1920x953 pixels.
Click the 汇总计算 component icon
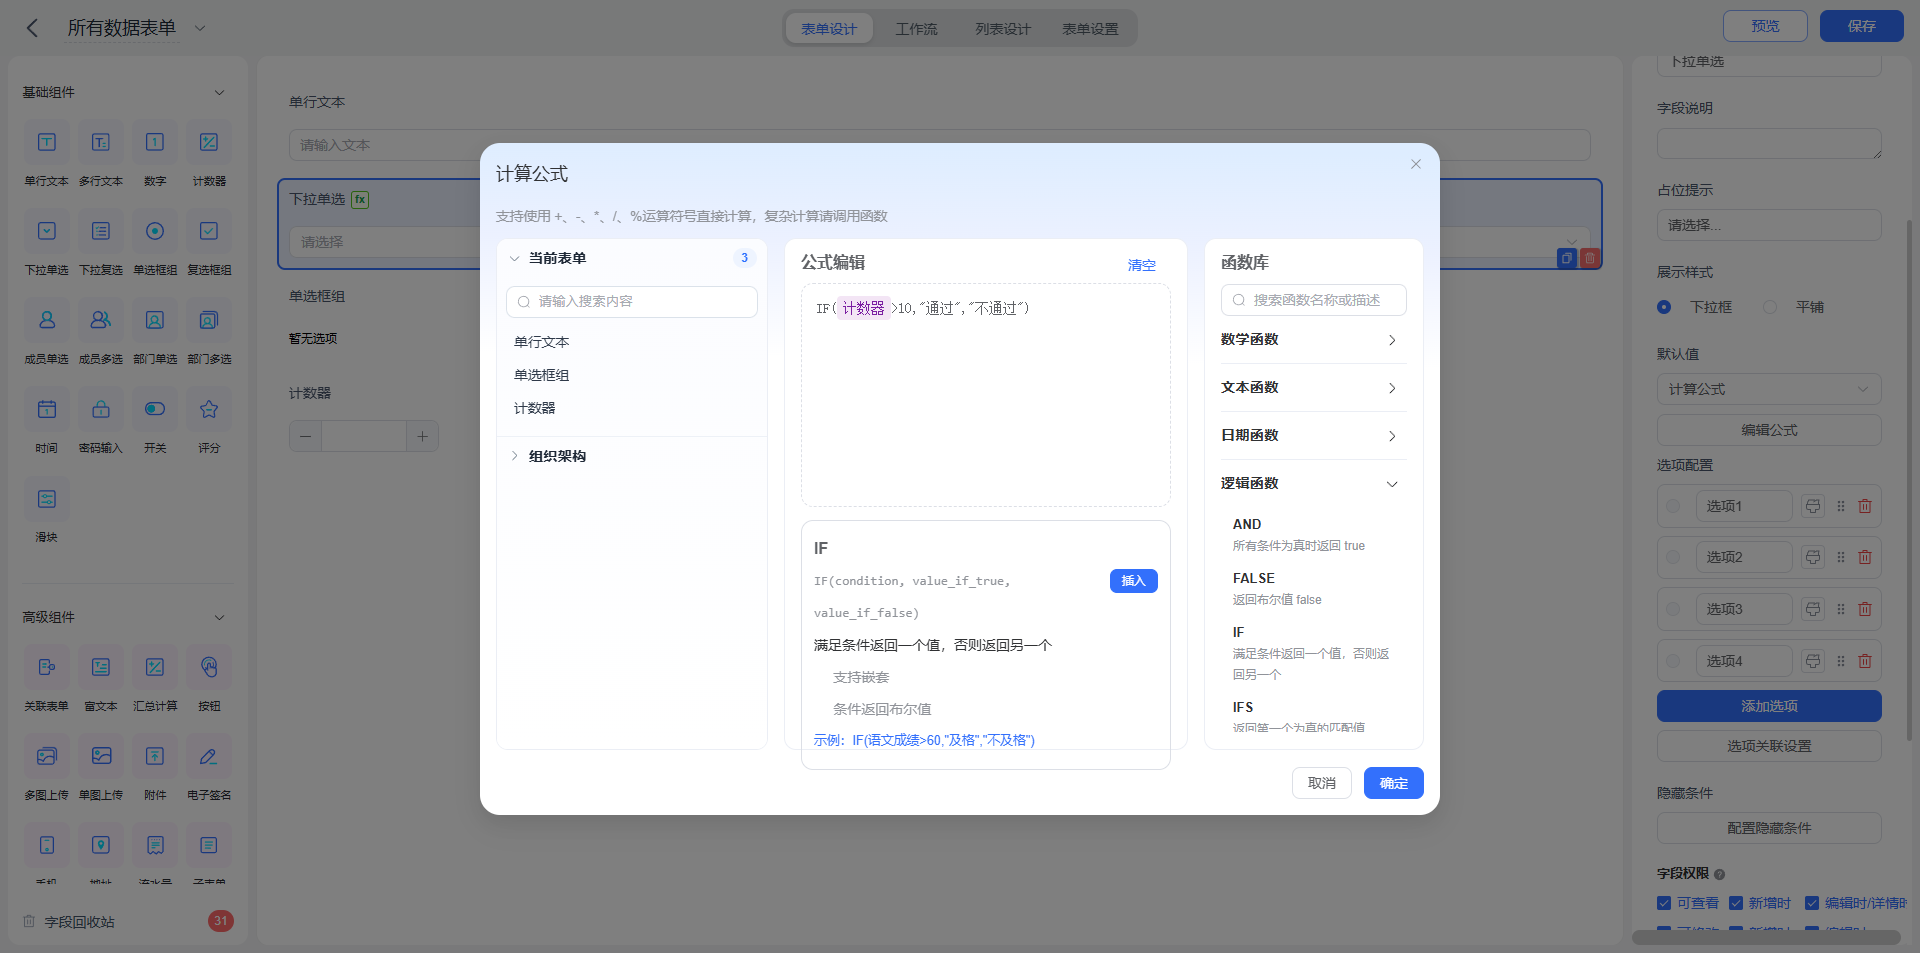pos(155,667)
